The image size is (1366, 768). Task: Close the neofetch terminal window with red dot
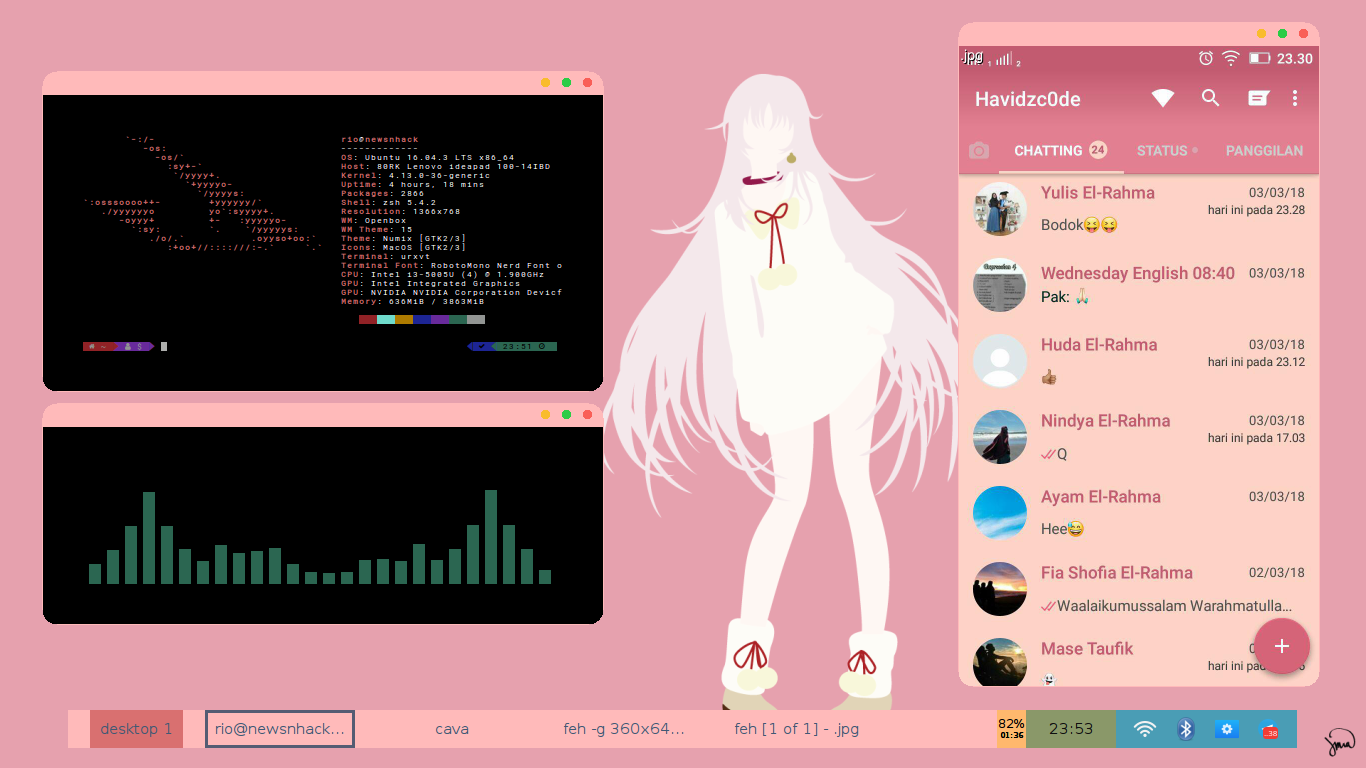tap(587, 82)
